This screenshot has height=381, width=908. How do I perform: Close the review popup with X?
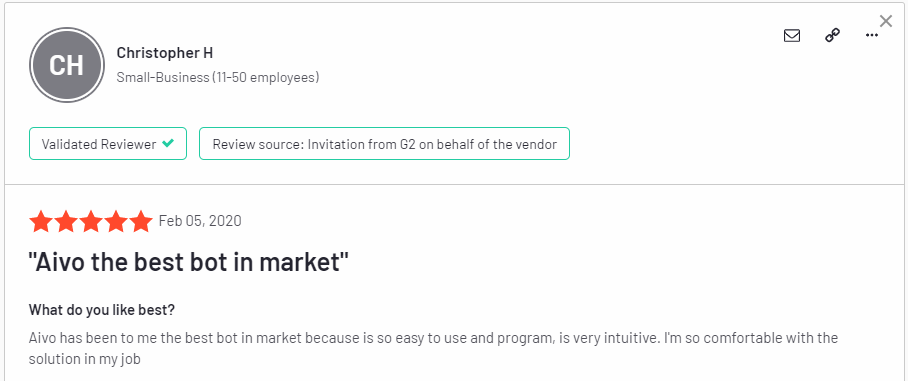[x=886, y=21]
